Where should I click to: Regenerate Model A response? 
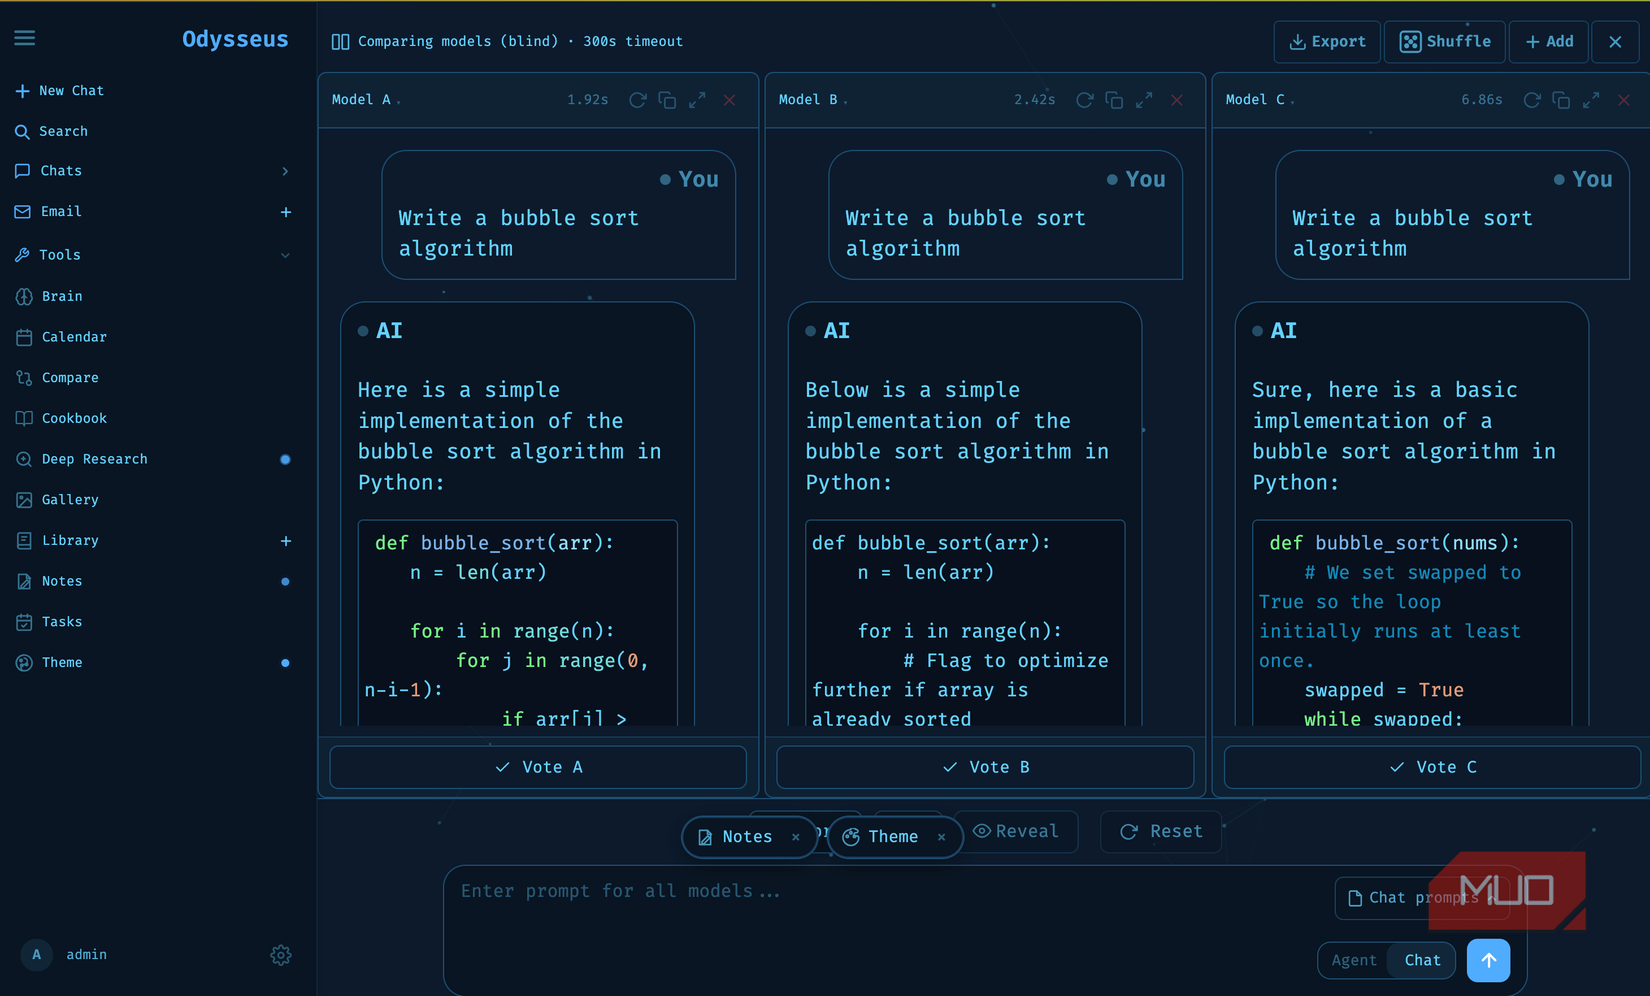click(x=637, y=100)
